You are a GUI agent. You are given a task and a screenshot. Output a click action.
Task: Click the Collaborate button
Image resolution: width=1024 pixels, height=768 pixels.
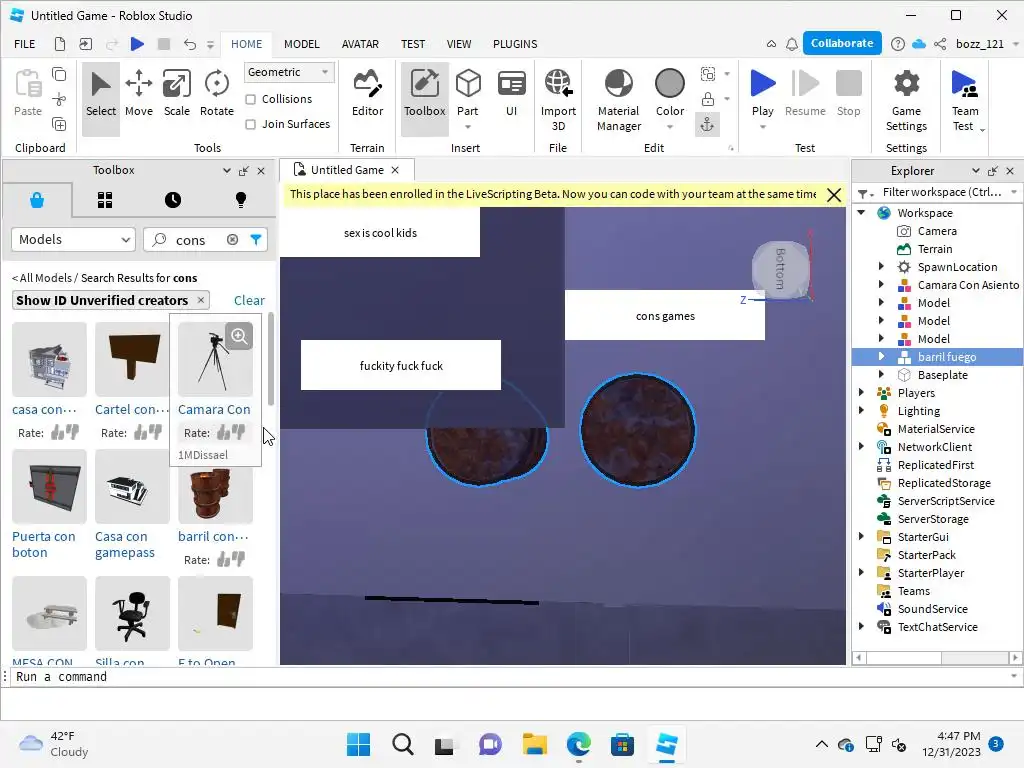coord(842,43)
